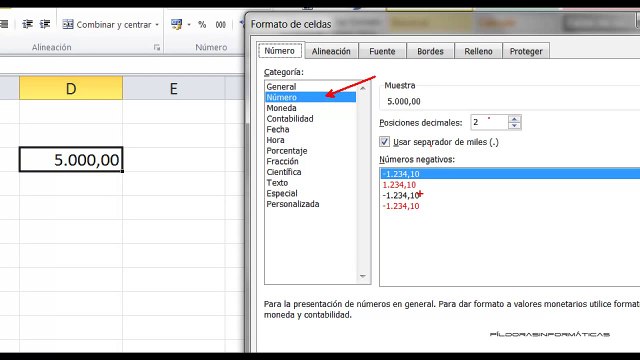This screenshot has width=640, height=360.
Task: Select Número in the Categoría list
Action: coord(310,97)
